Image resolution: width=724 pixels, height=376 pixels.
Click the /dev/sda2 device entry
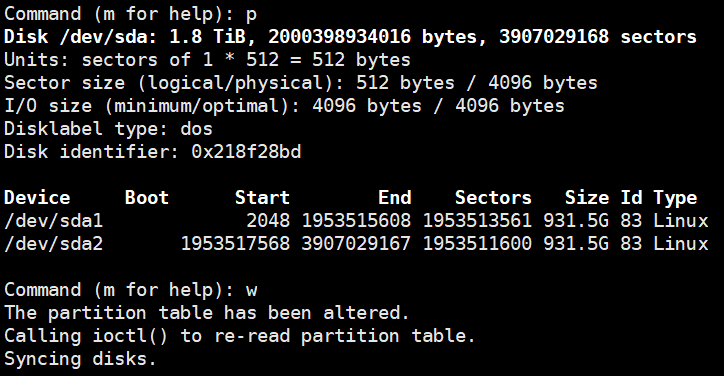(54, 244)
